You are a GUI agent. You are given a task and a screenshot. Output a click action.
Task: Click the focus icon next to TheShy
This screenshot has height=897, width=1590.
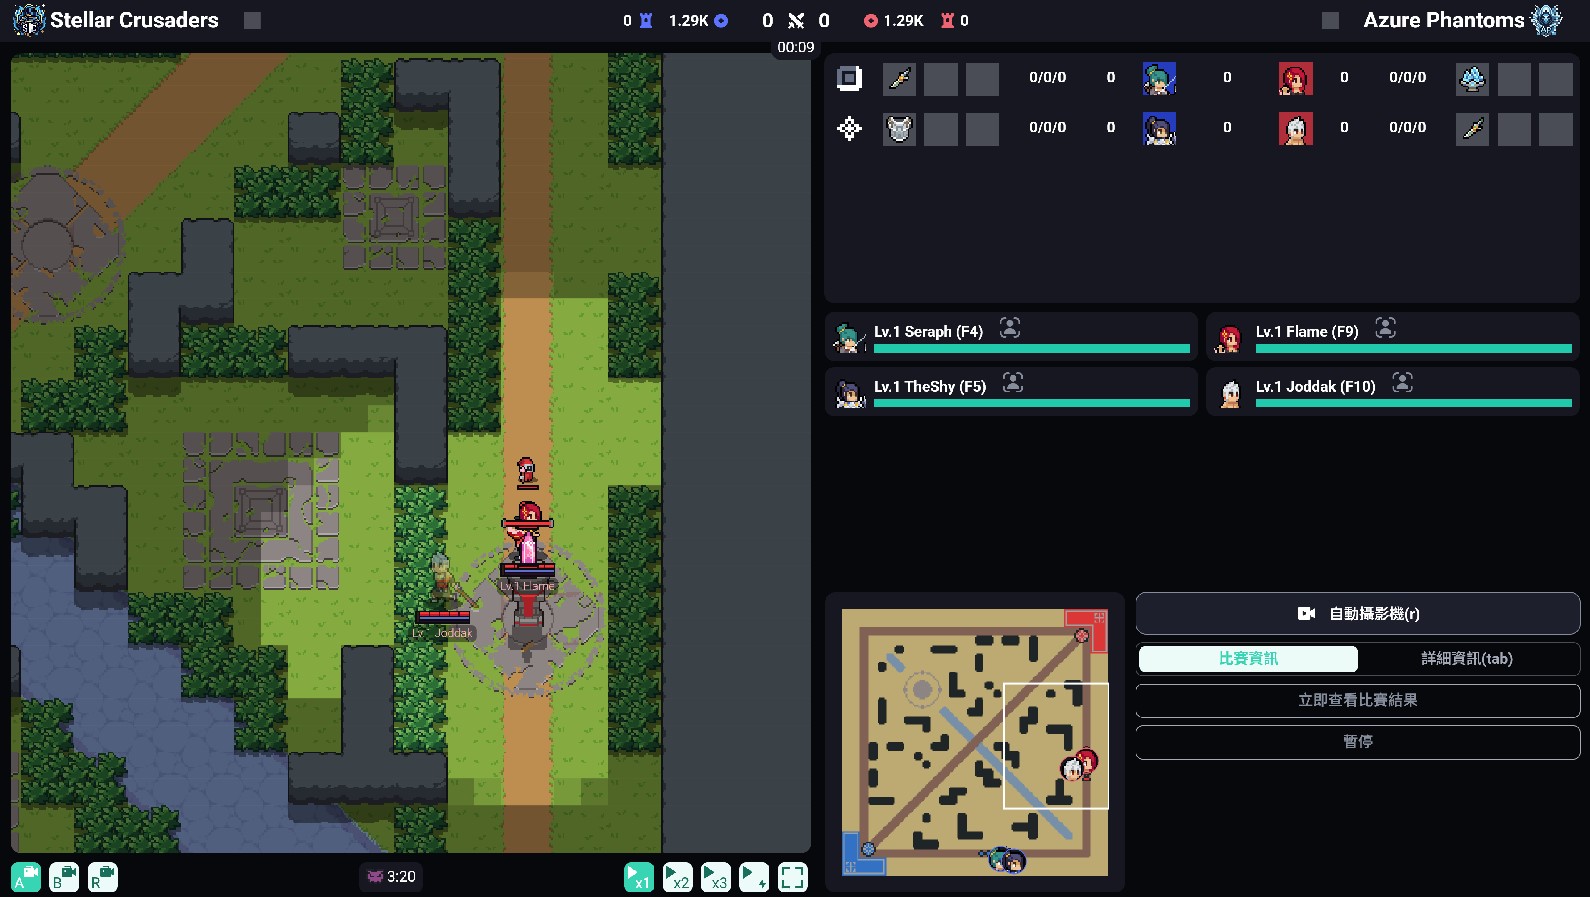(x=1013, y=383)
